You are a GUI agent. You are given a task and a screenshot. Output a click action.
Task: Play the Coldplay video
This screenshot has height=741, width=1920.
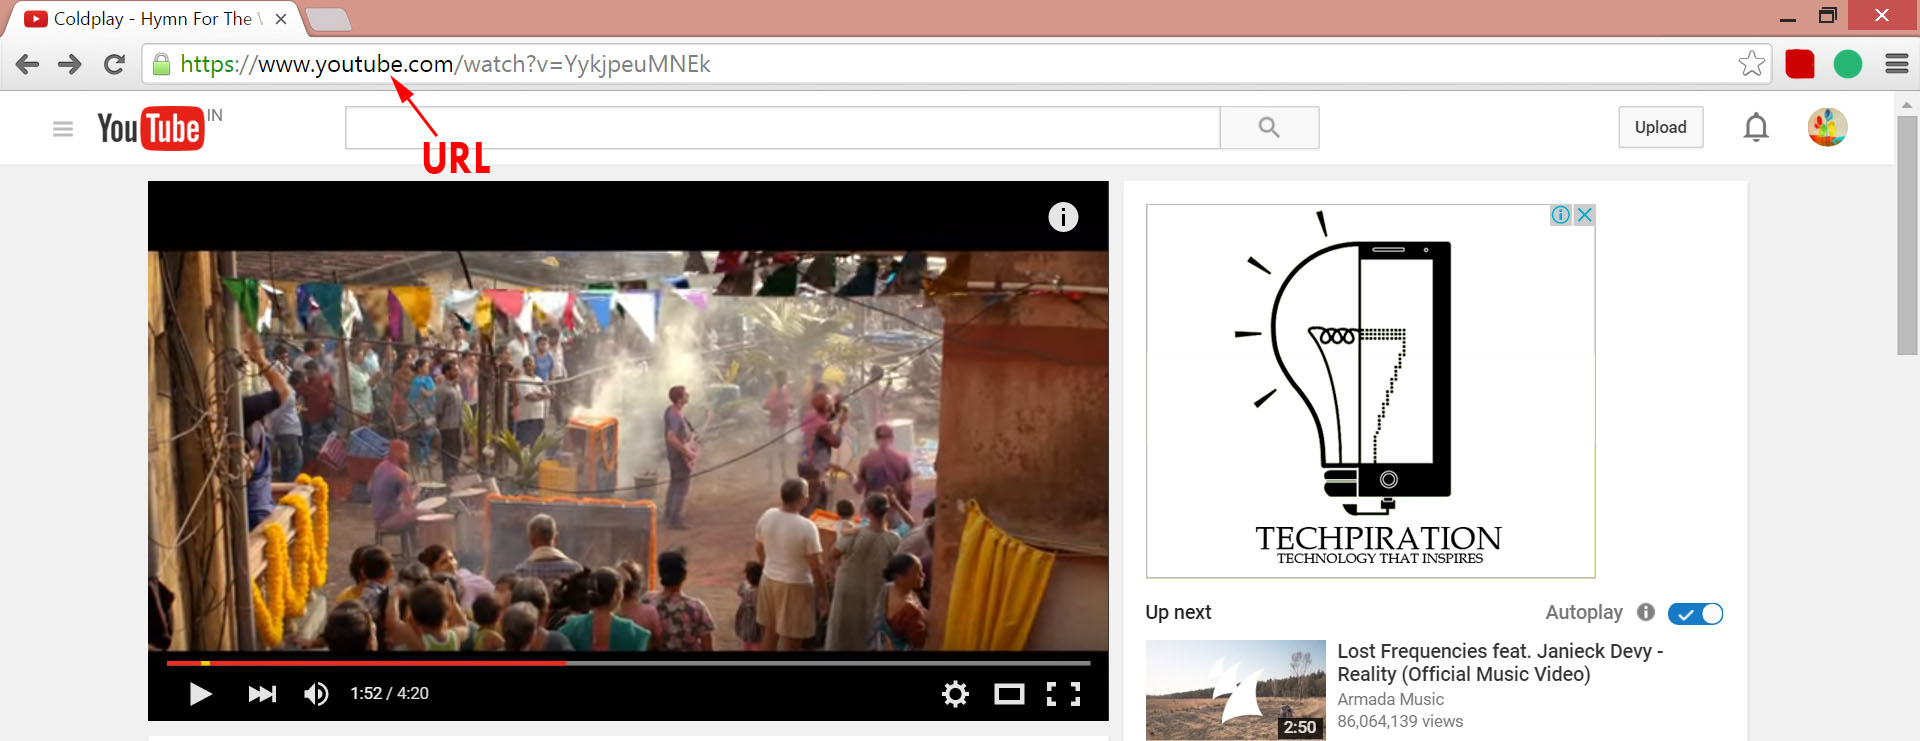pos(200,694)
